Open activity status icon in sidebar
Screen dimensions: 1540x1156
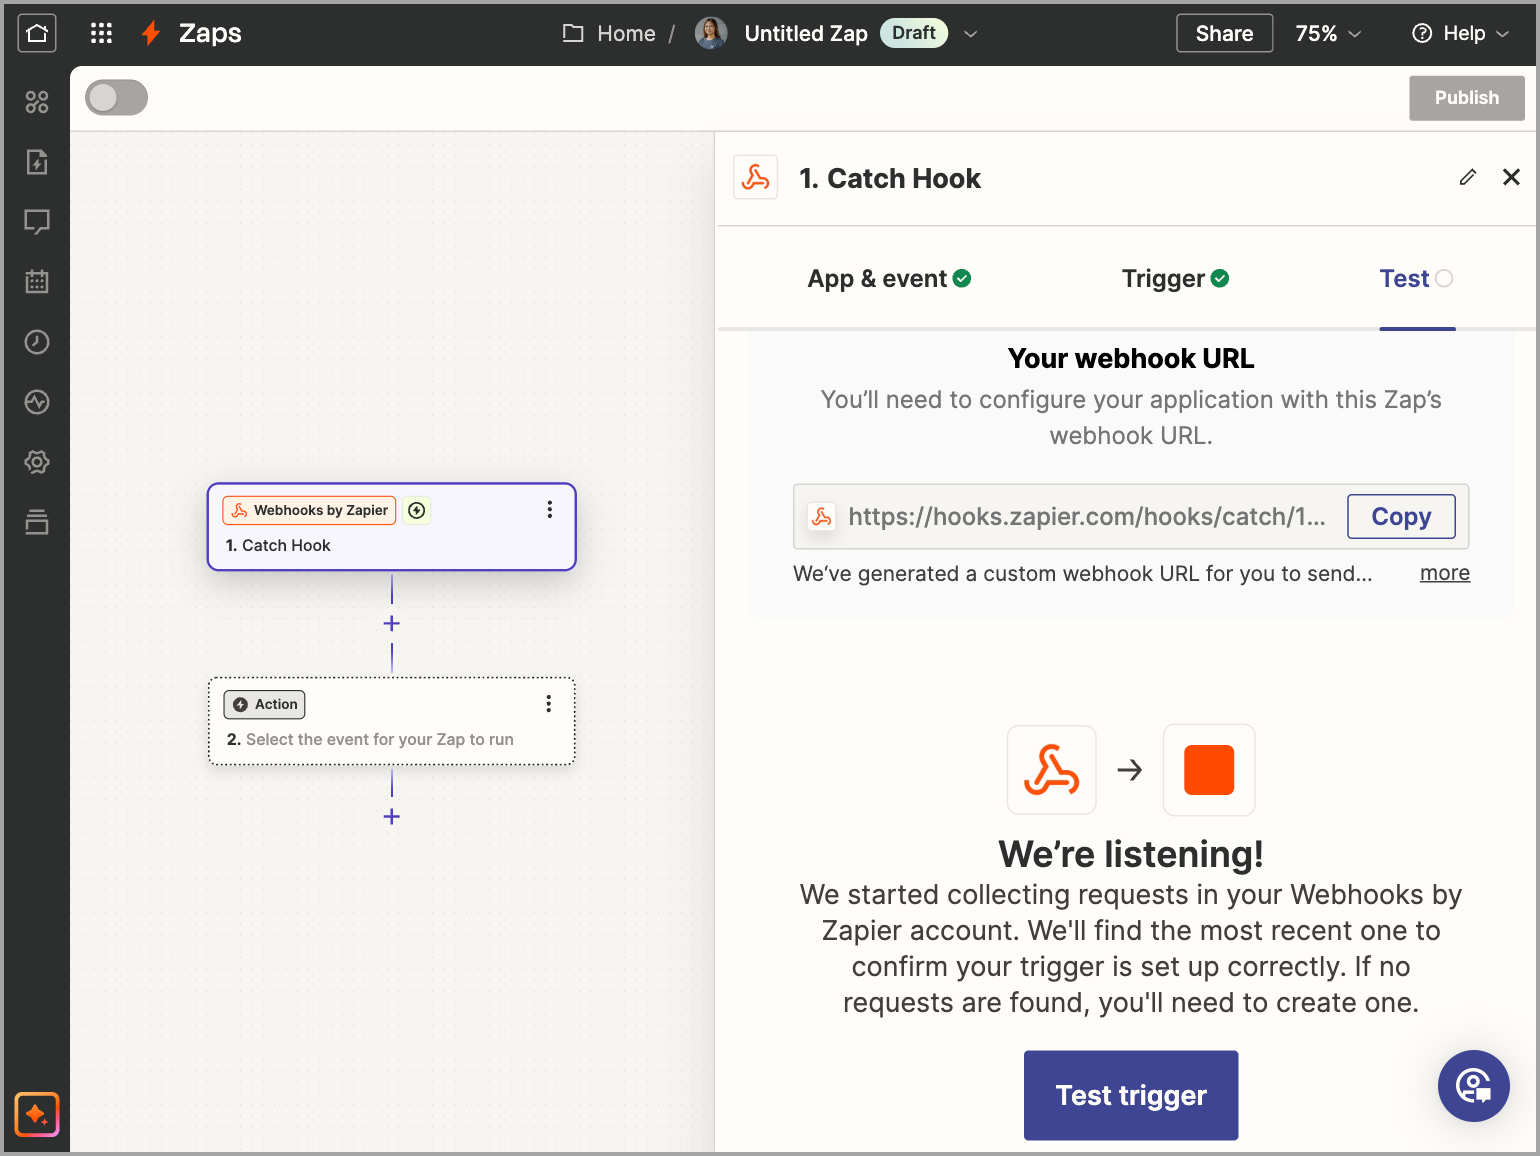pyautogui.click(x=37, y=402)
